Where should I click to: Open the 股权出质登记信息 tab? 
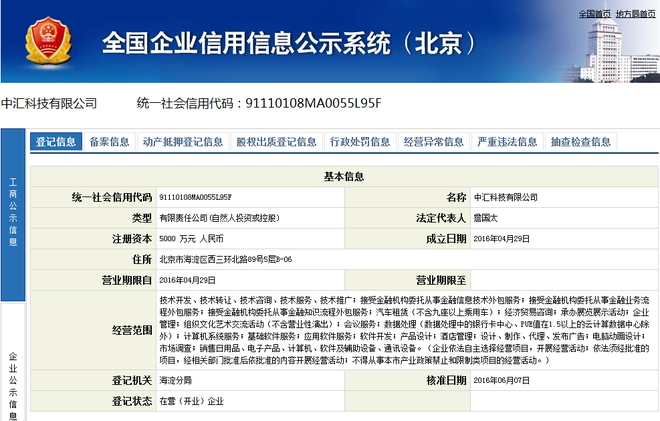[x=277, y=141]
